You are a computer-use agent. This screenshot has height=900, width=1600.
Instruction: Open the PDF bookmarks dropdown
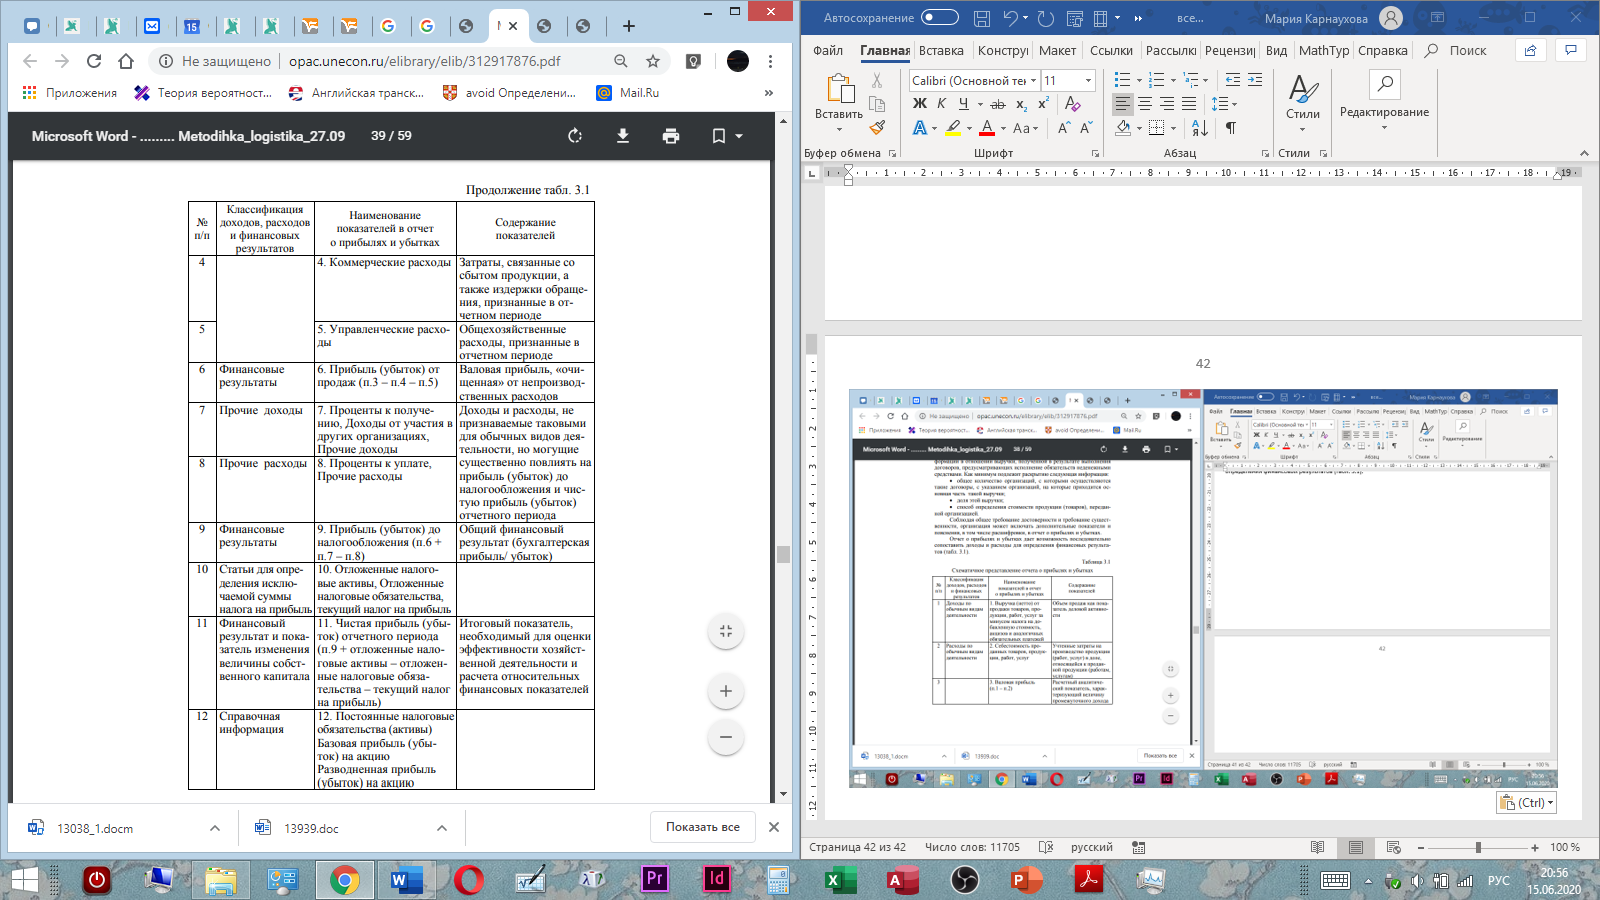[727, 136]
